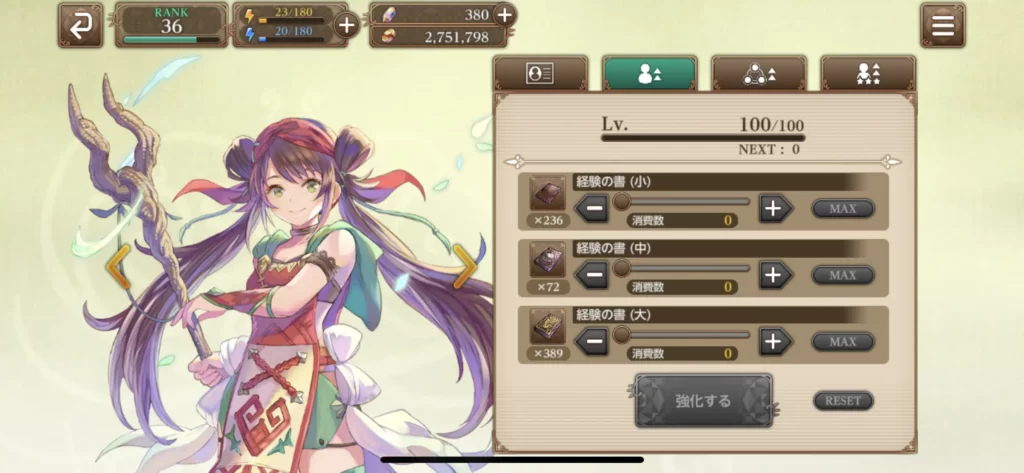Image resolution: width=1024 pixels, height=473 pixels.
Task: Increase 経験の書 (大) count with plus
Action: (775, 342)
